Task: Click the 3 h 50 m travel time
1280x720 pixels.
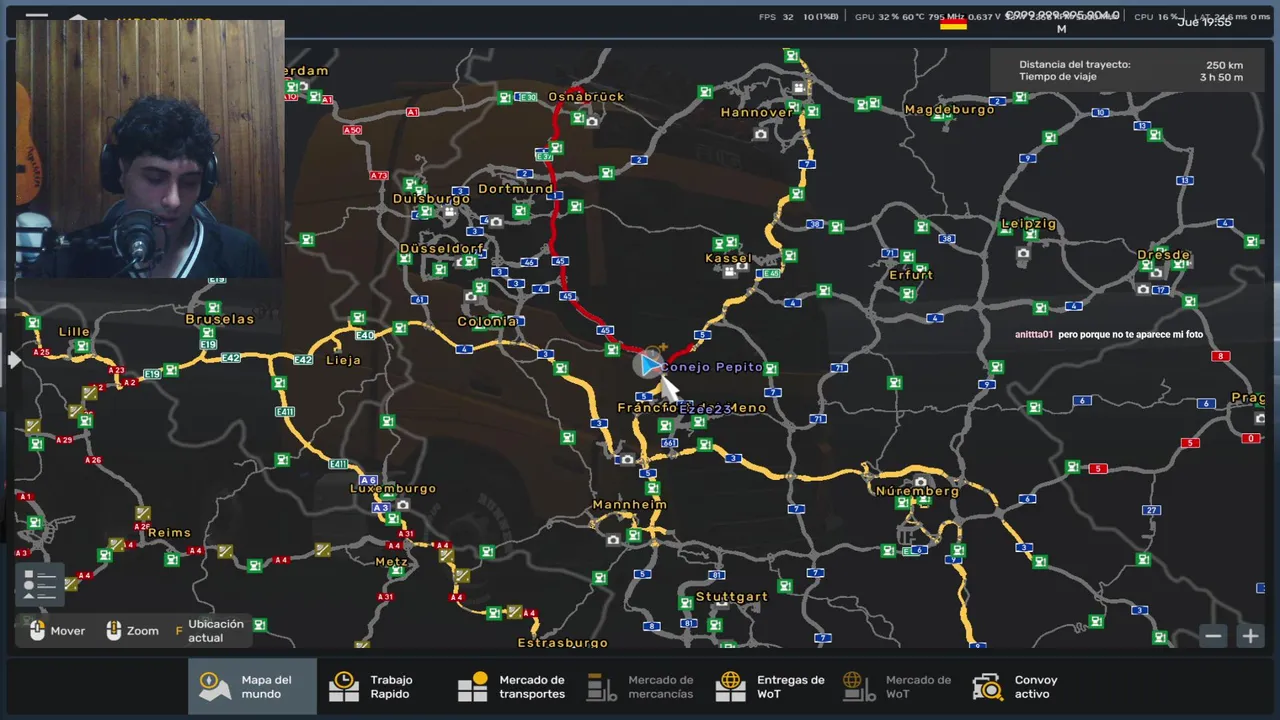Action: coord(1221,77)
